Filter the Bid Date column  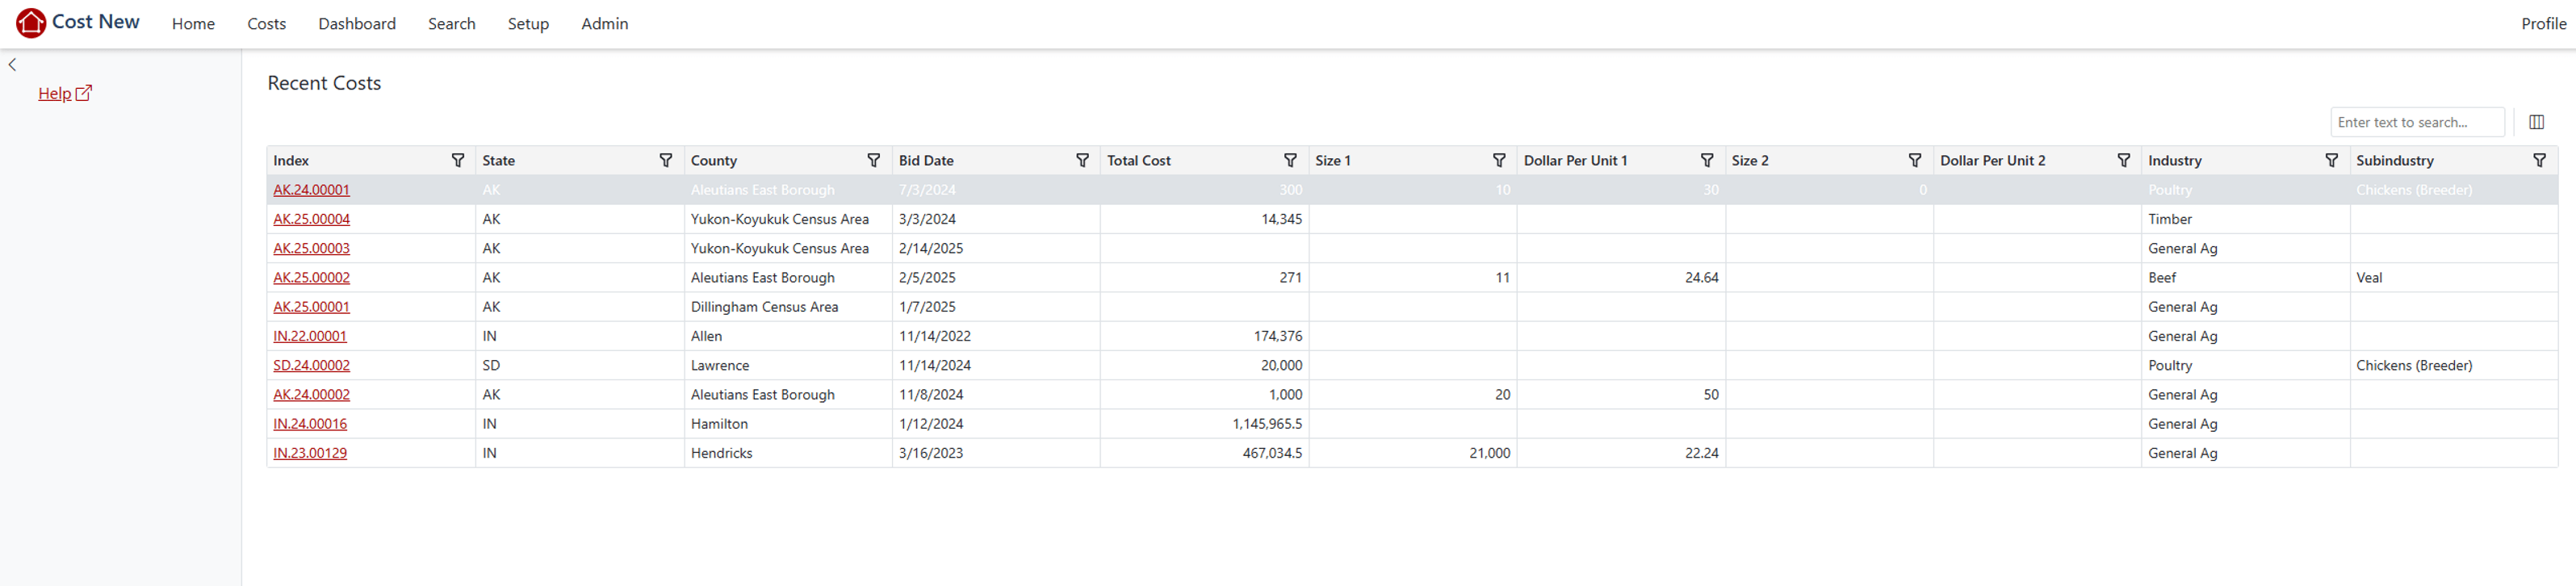coord(1081,160)
